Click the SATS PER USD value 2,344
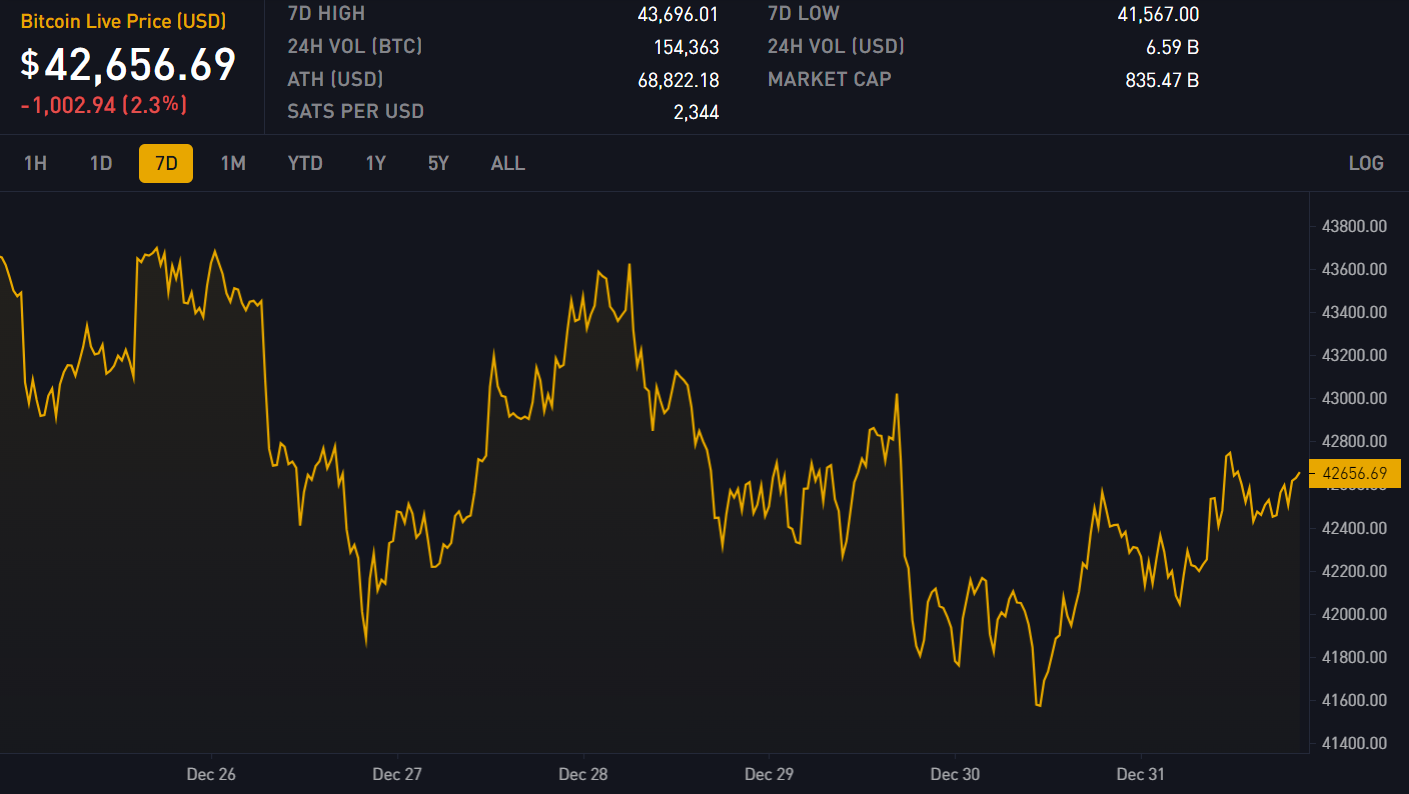This screenshot has height=794, width=1409. click(696, 111)
